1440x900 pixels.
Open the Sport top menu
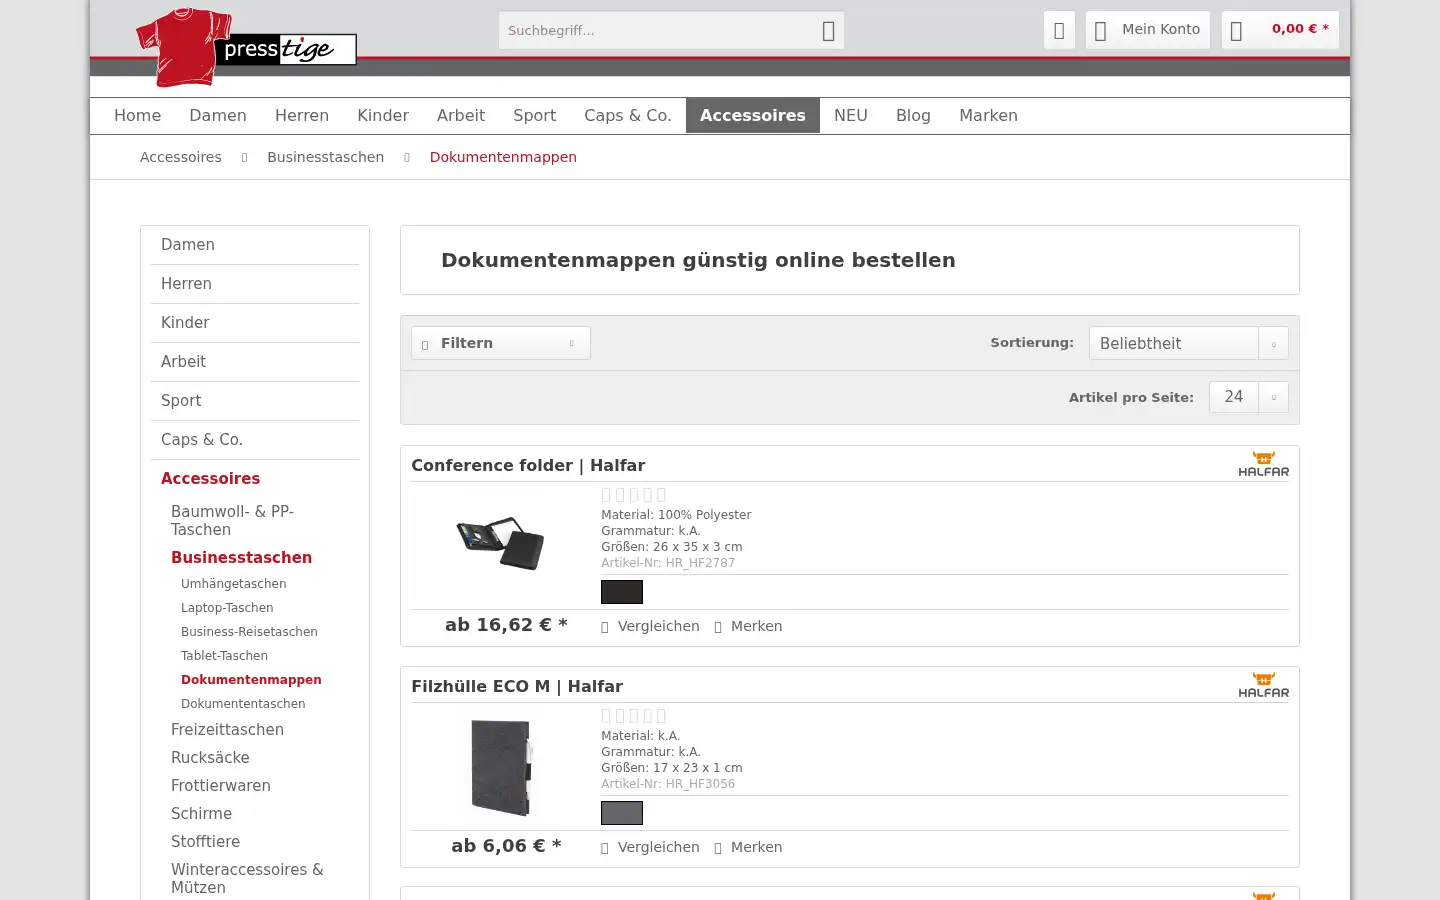pos(535,116)
